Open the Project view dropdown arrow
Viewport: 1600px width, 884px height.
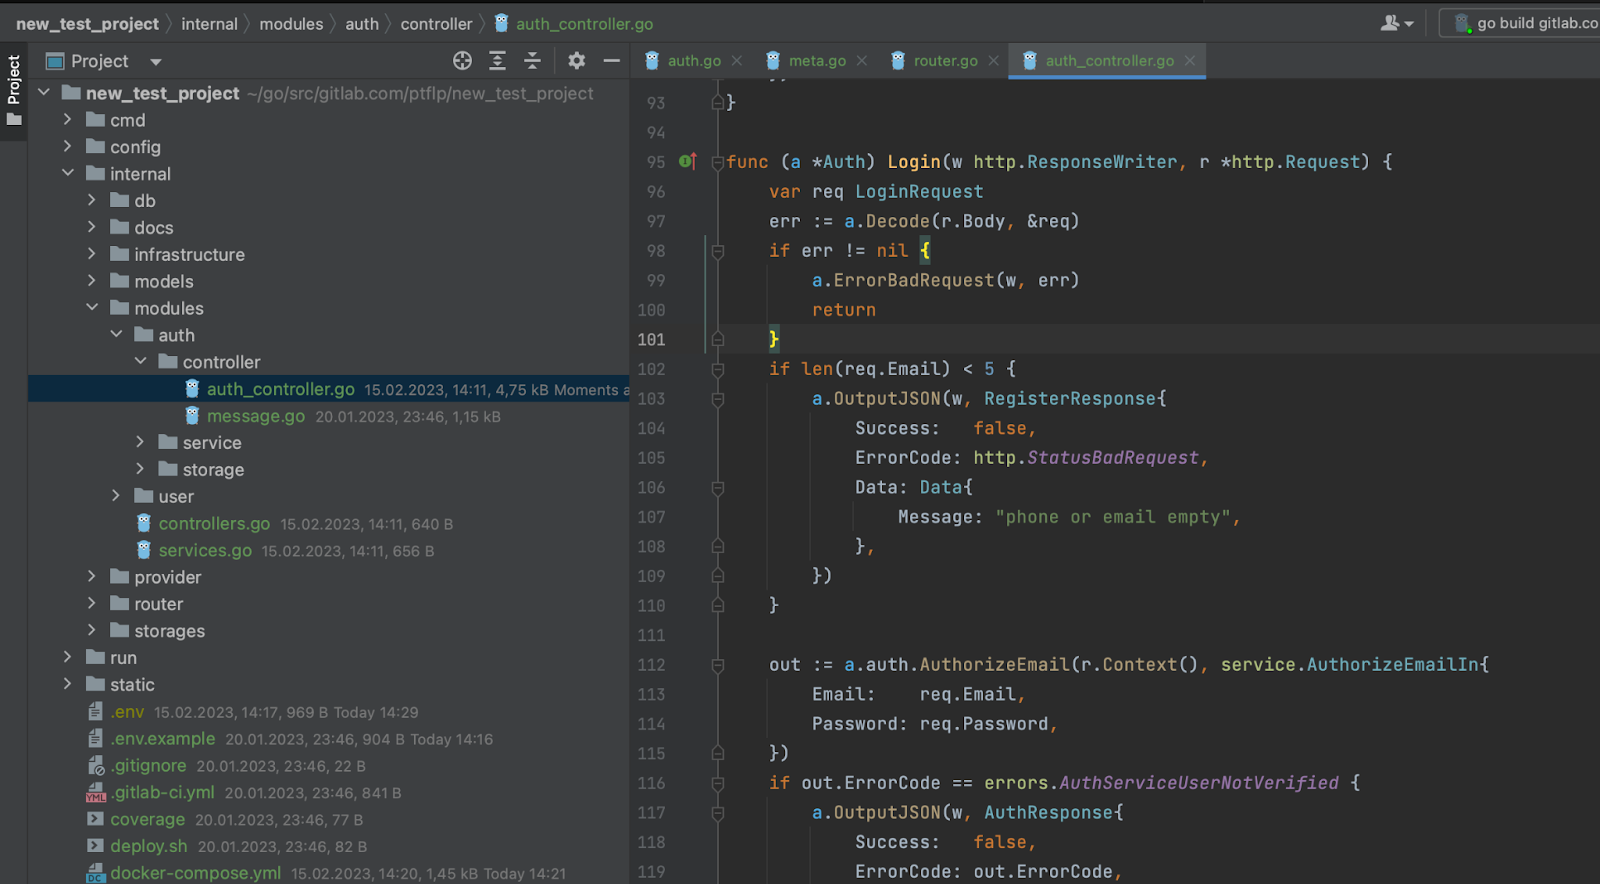(156, 62)
